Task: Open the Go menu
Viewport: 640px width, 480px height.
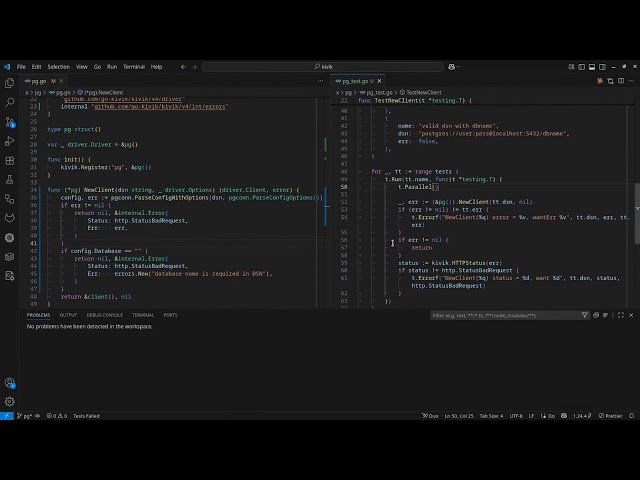Action: click(x=97, y=67)
